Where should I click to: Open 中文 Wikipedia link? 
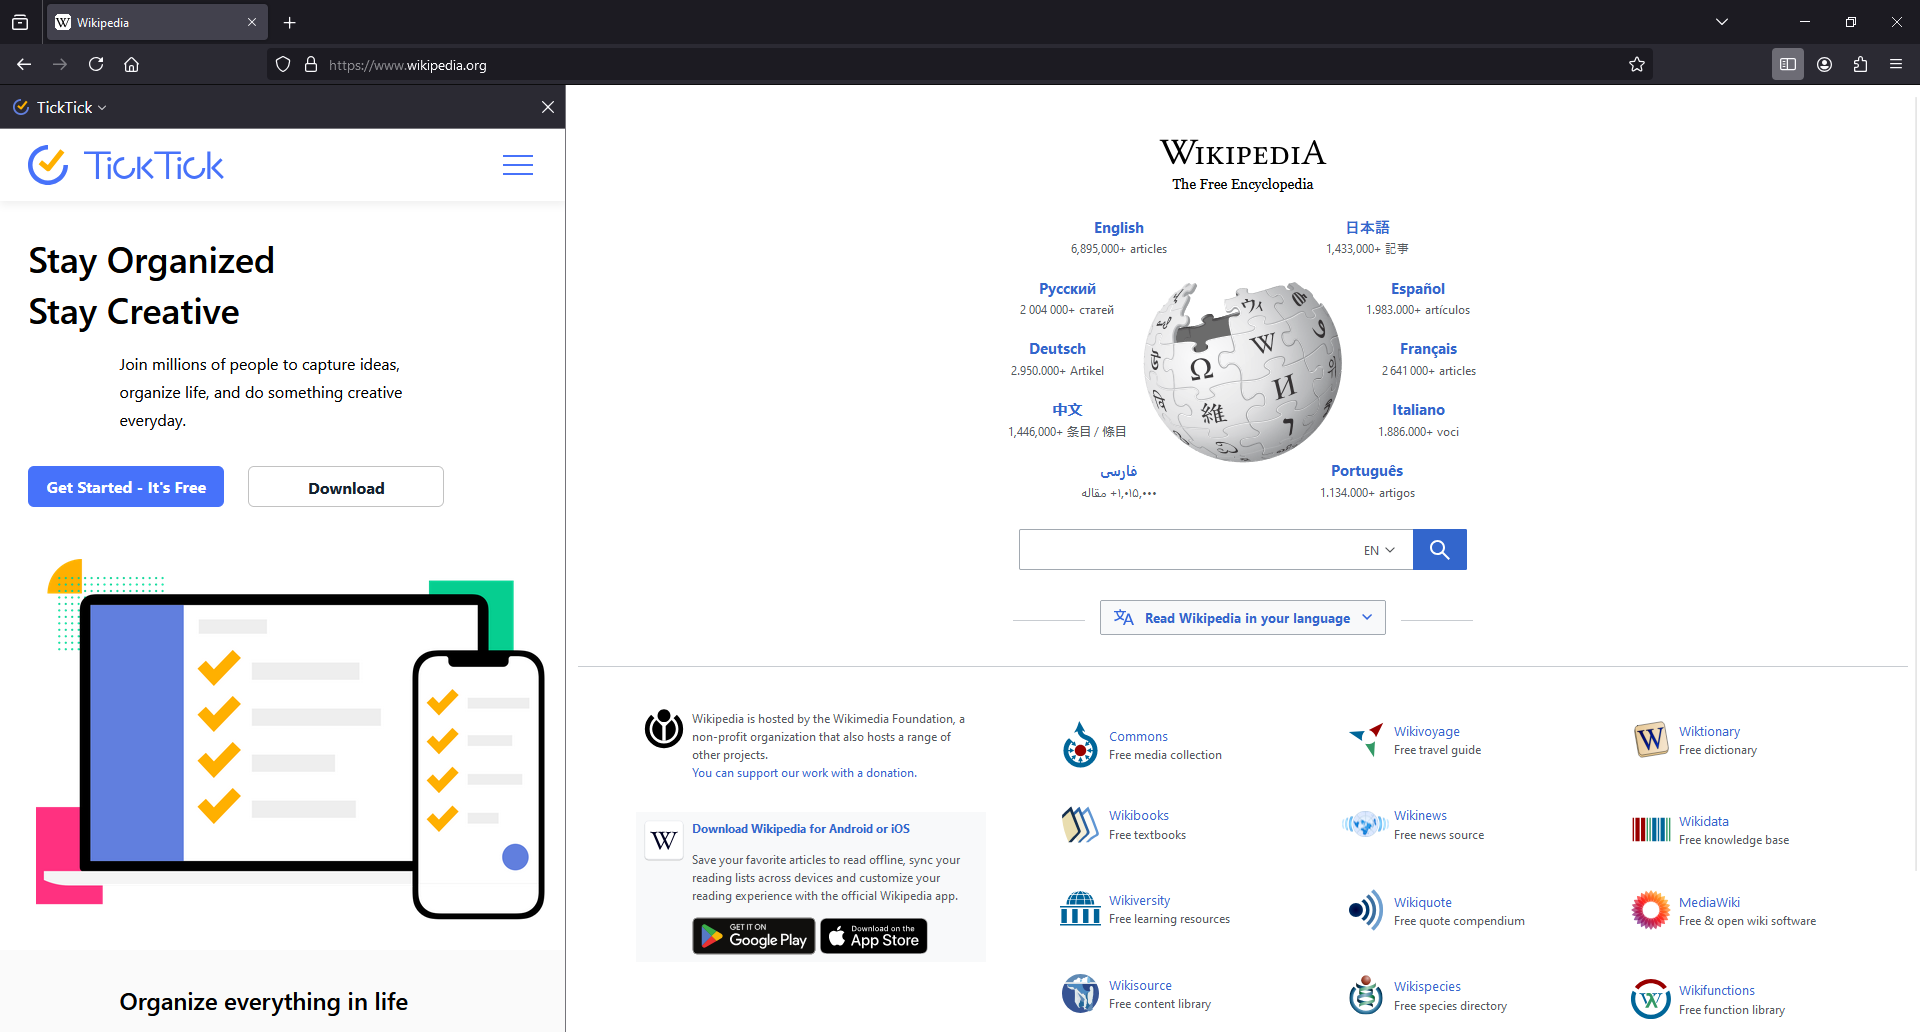pos(1067,410)
